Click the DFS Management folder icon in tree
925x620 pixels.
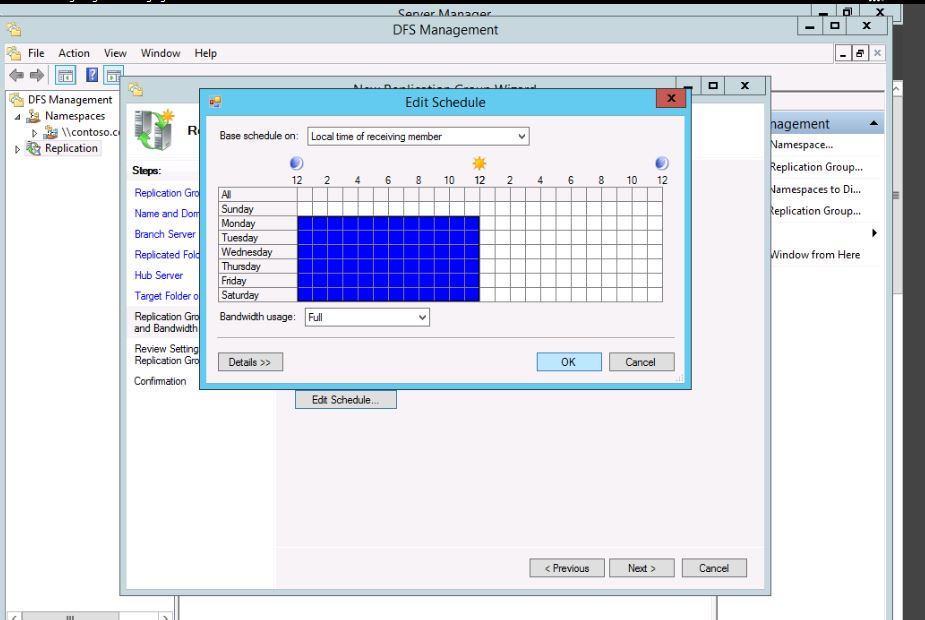click(x=17, y=100)
